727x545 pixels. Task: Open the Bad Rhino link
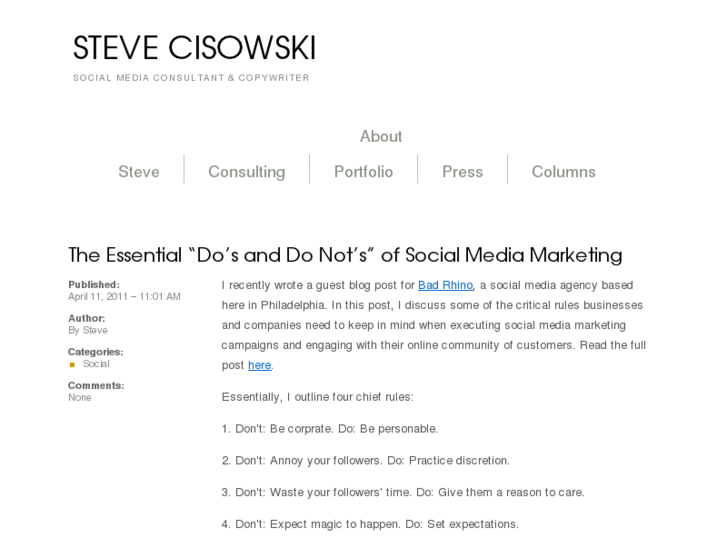tap(445, 285)
